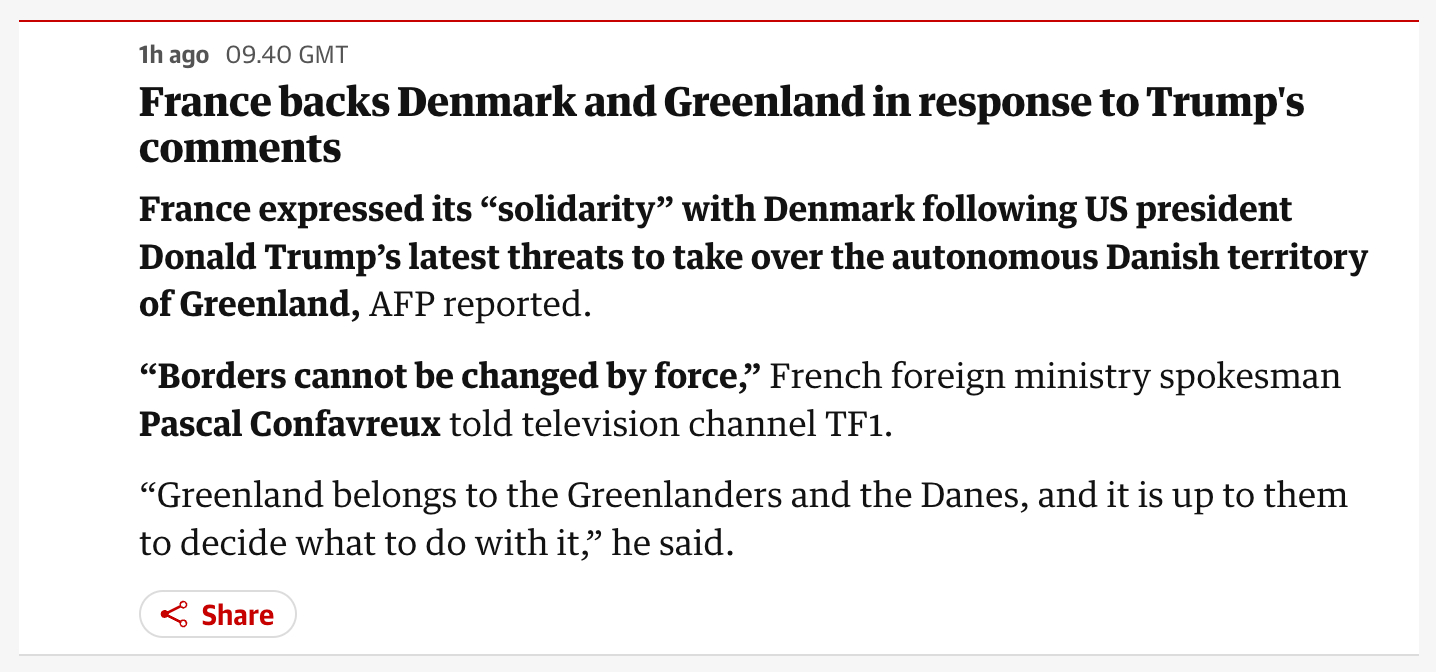Click the bold quote "Borders cannot be changed by force"
1436x672 pixels.
[x=452, y=377]
